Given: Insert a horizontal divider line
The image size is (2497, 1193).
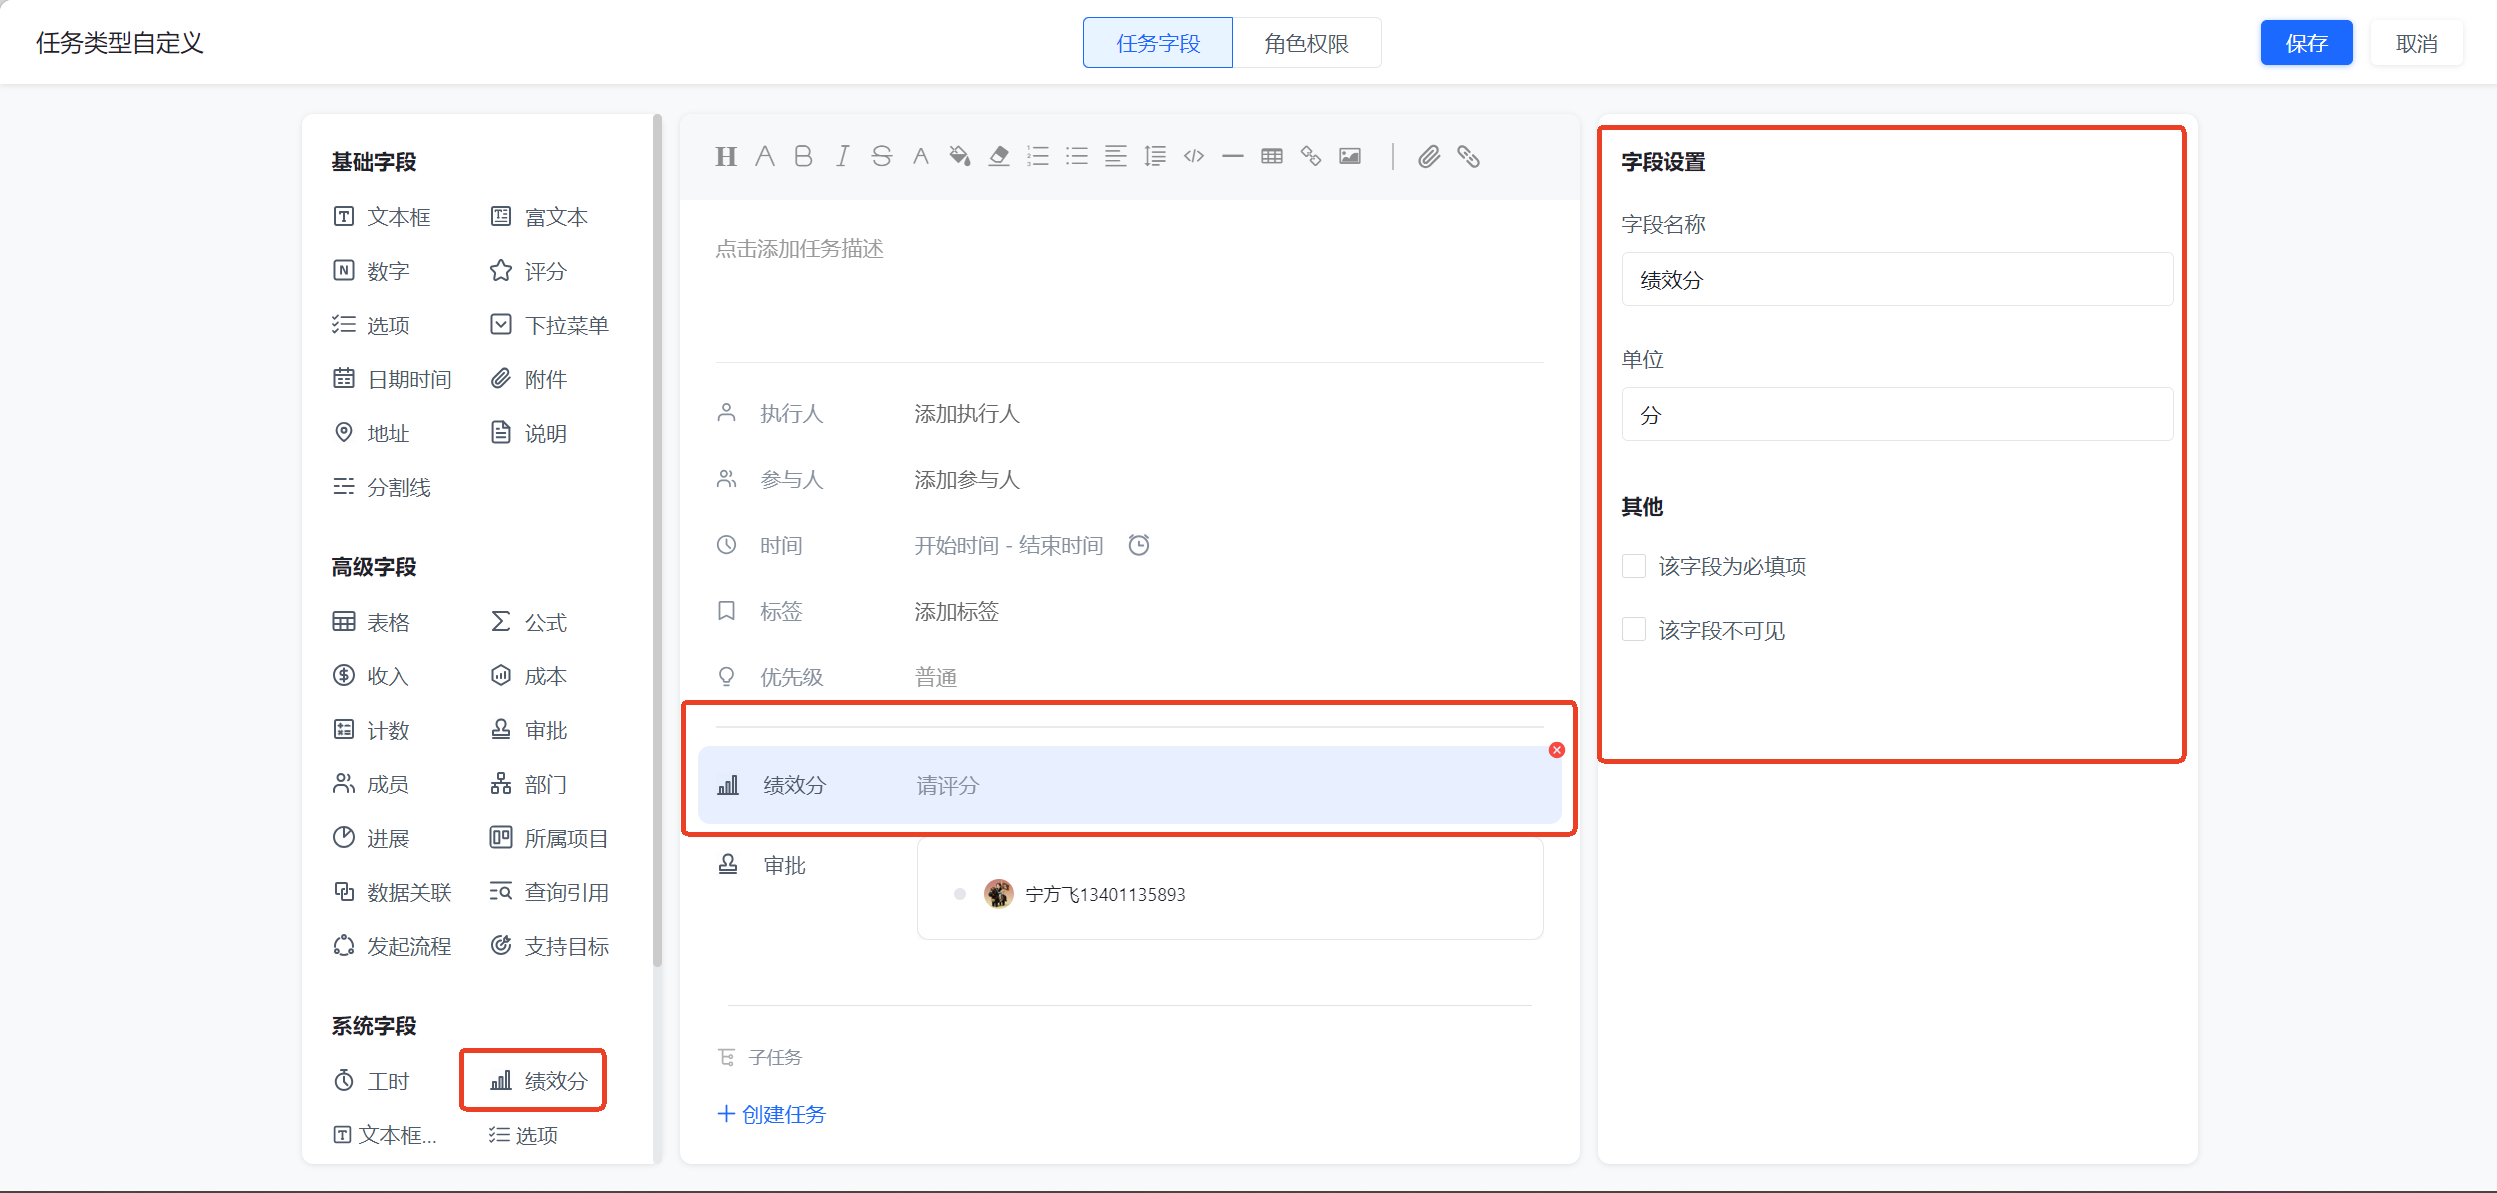Looking at the screenshot, I should (1232, 156).
